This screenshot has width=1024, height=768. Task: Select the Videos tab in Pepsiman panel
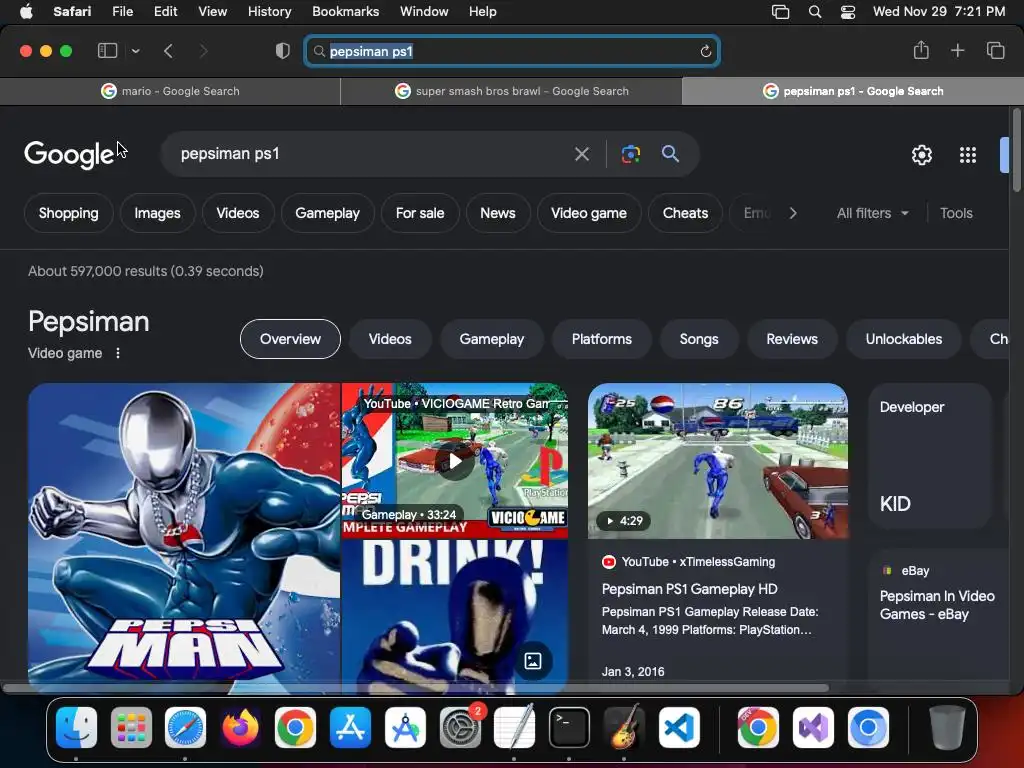click(x=390, y=339)
